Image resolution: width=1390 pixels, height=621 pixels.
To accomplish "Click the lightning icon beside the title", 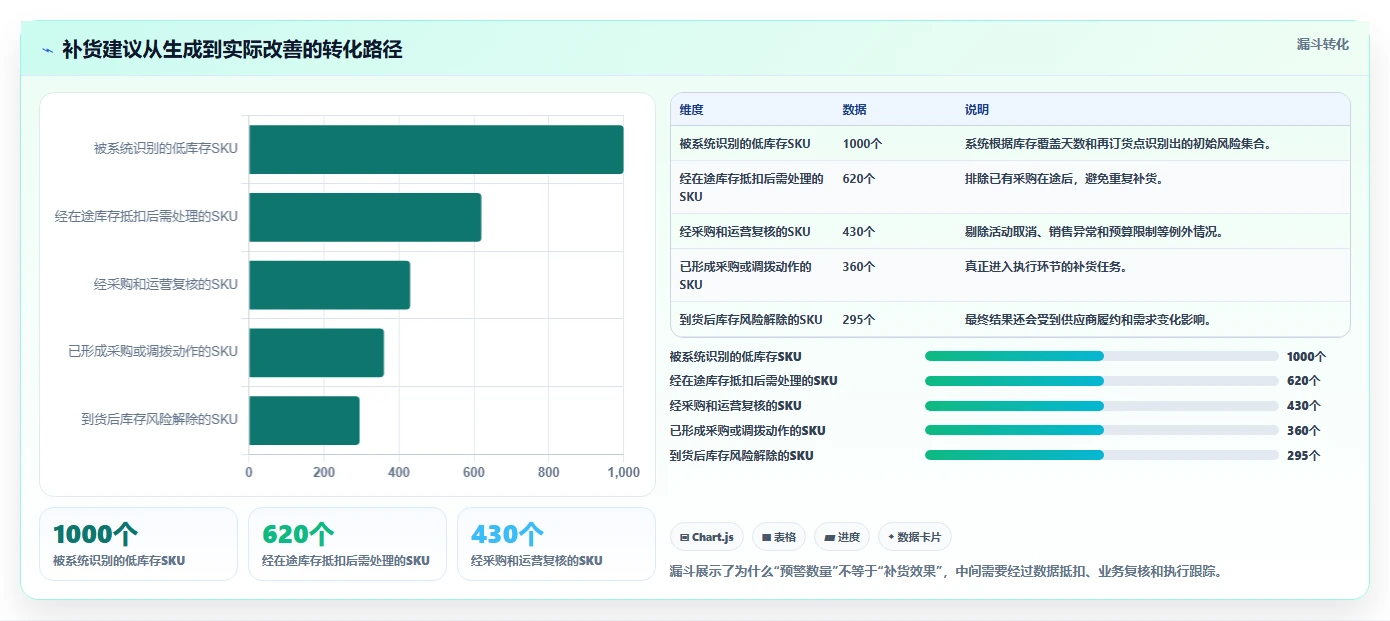I will pos(48,50).
